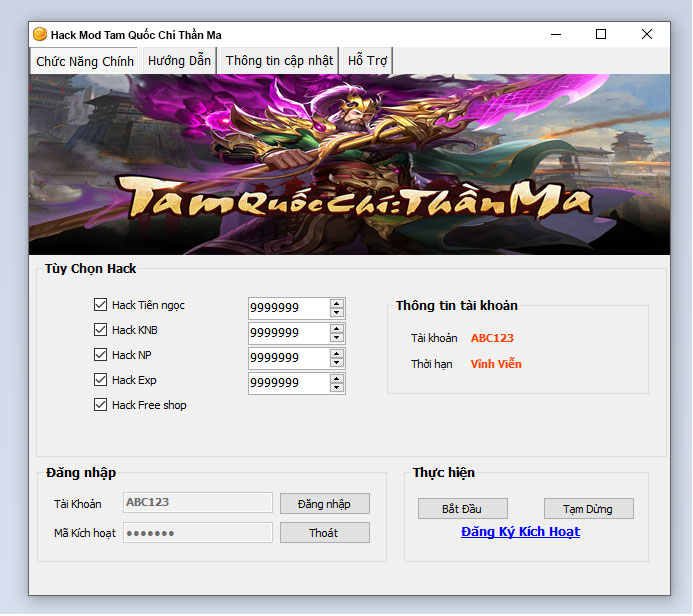Increase the Hack Tiên ngọc value with up arrow
The width and height of the screenshot is (693, 616).
pos(337,303)
